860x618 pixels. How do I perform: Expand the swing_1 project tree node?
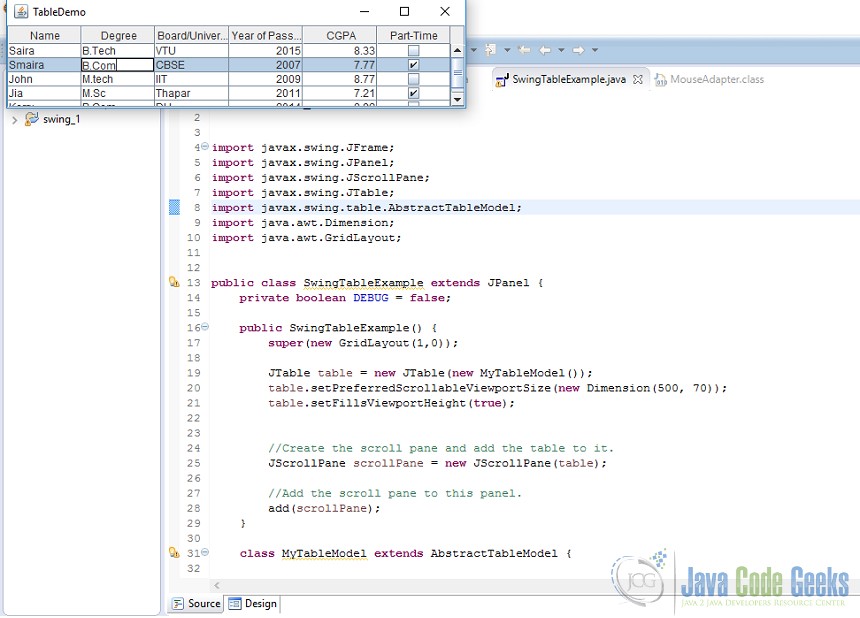15,120
